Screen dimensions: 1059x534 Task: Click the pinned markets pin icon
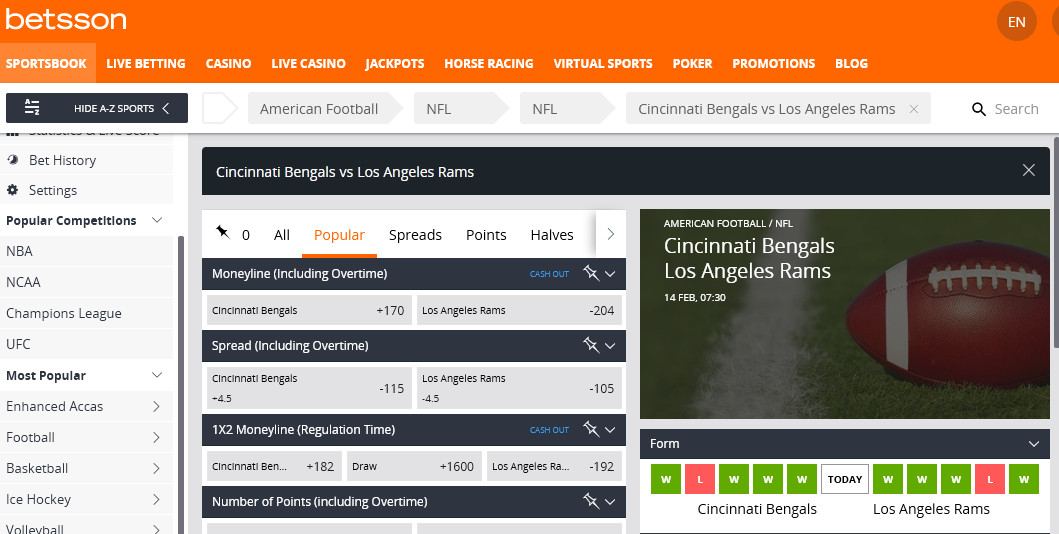click(222, 232)
